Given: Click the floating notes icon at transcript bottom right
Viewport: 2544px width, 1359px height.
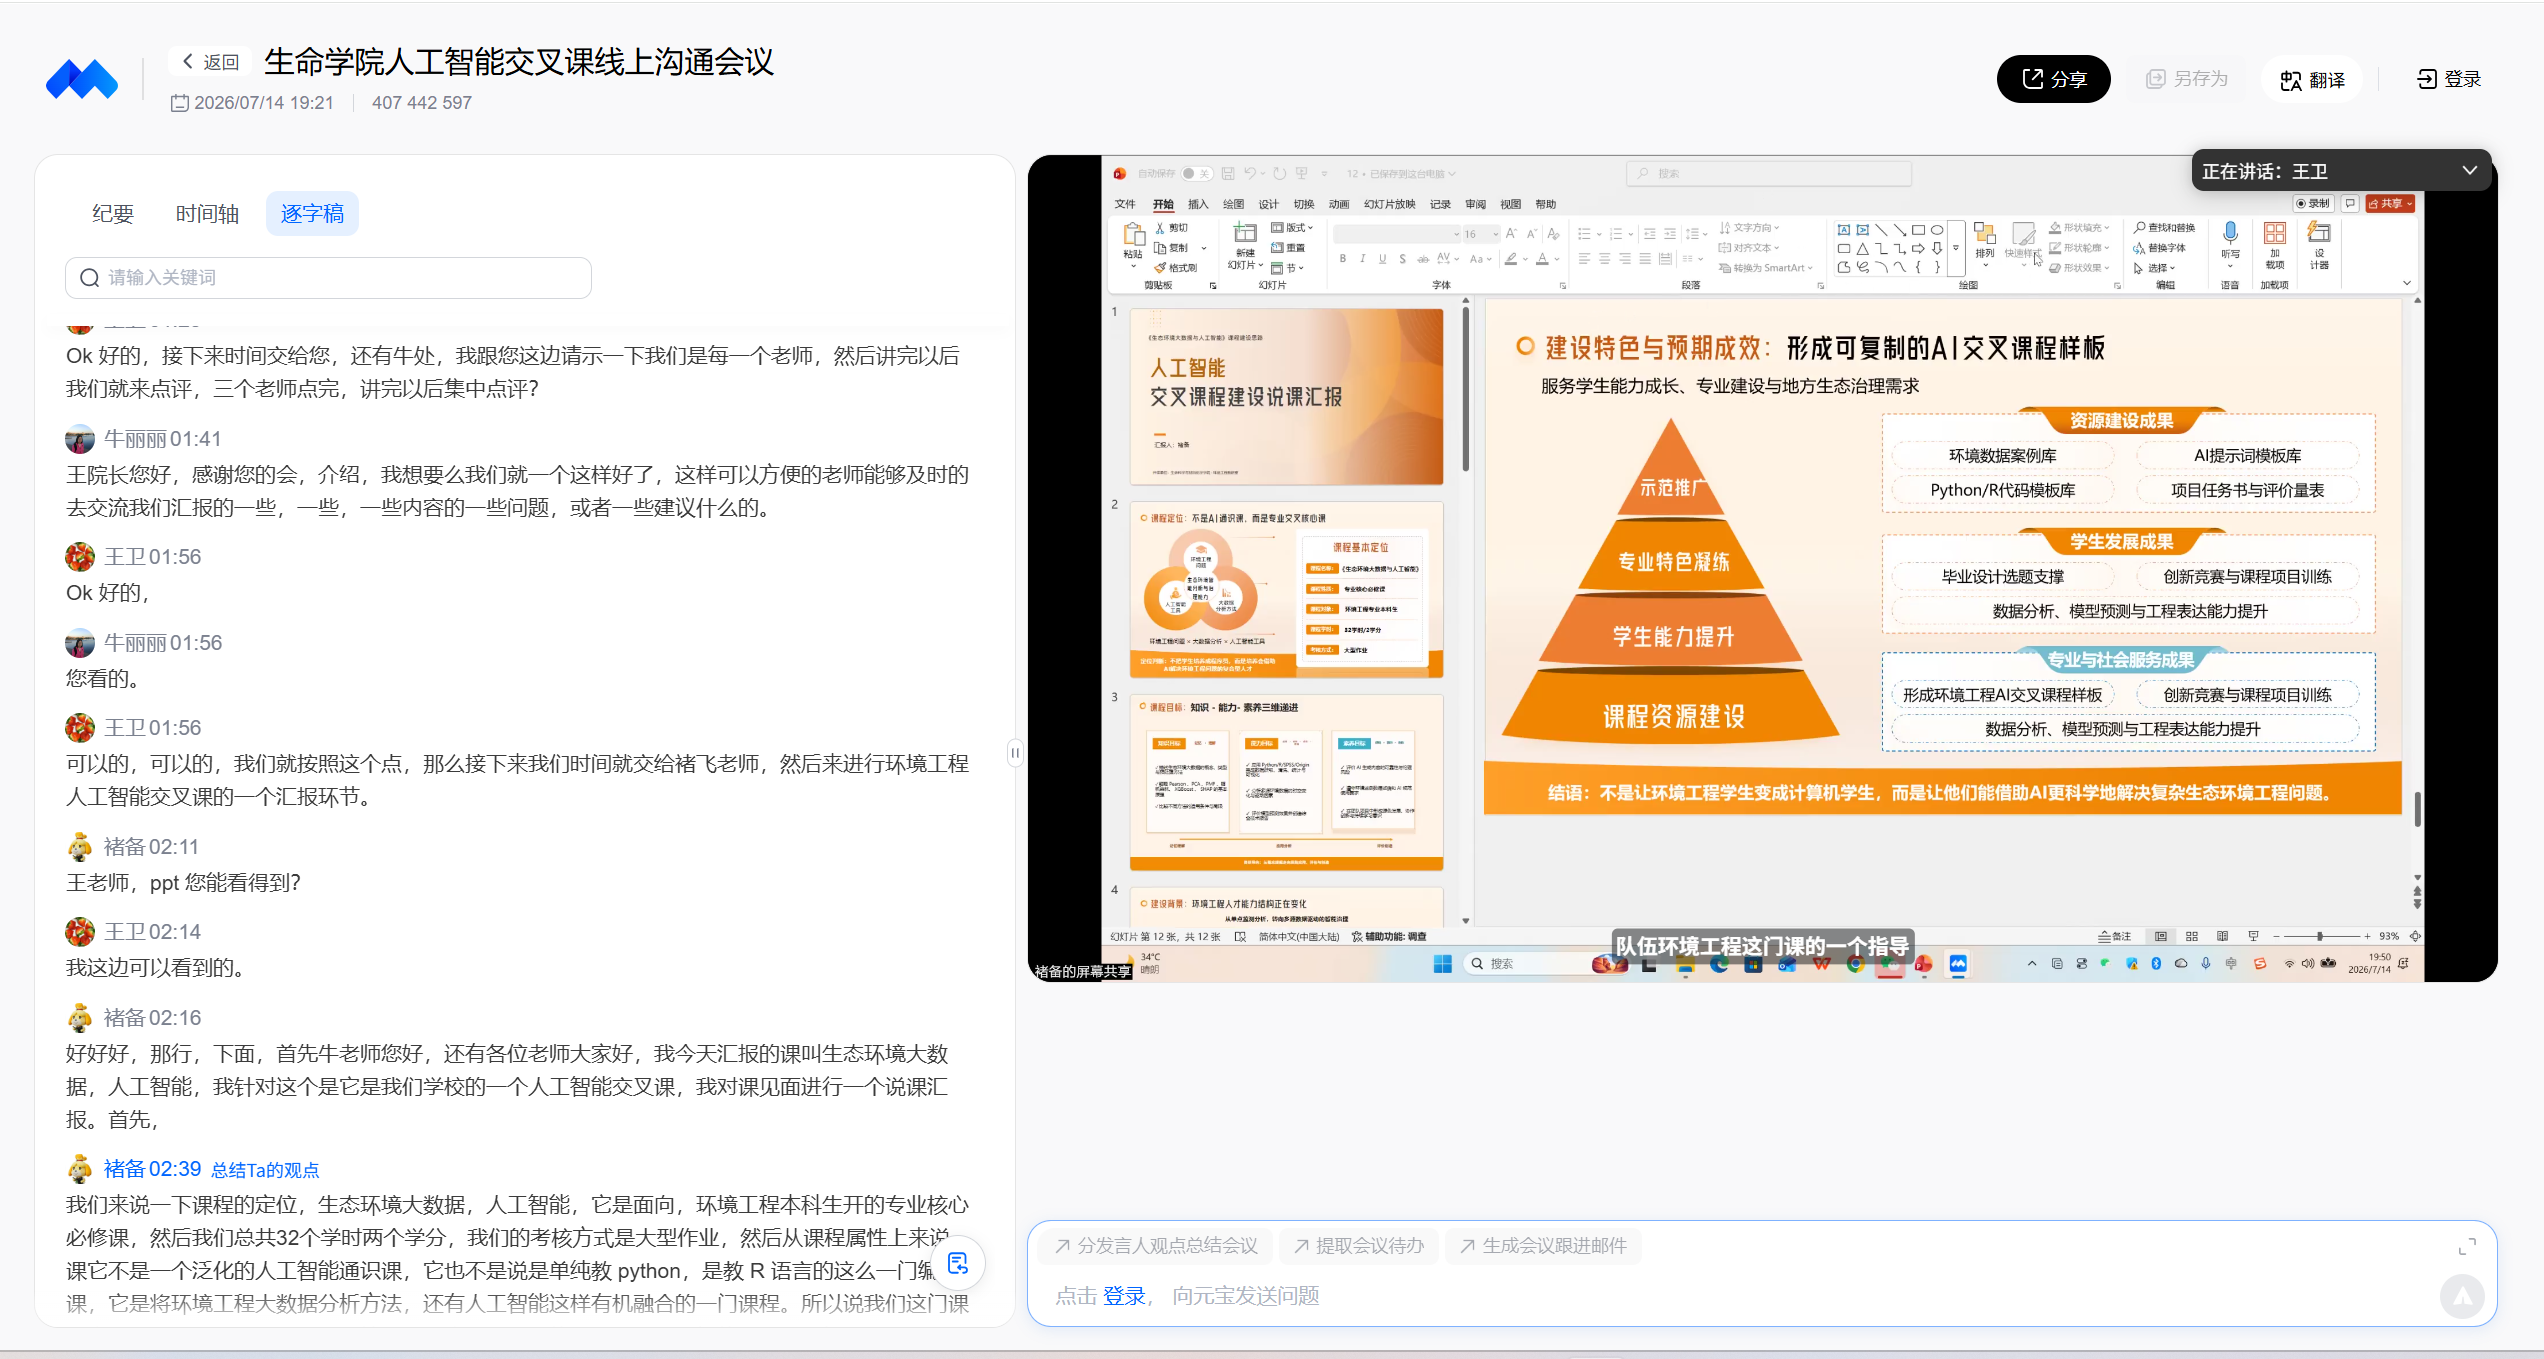Looking at the screenshot, I should point(958,1263).
